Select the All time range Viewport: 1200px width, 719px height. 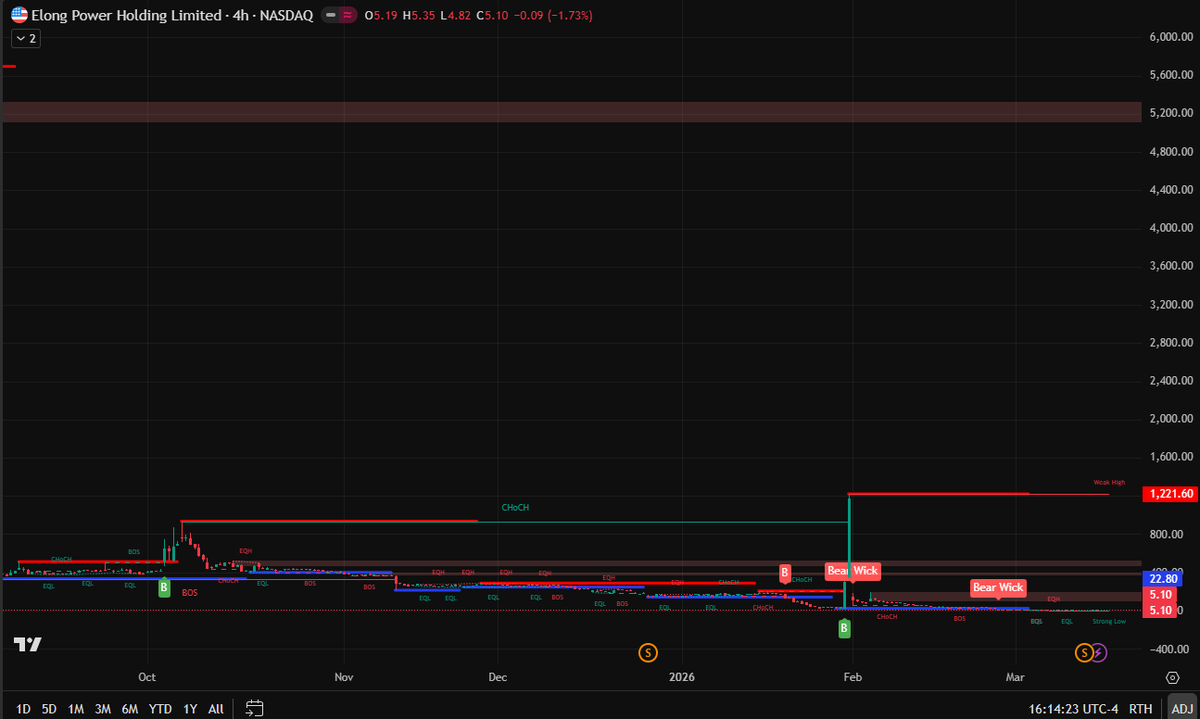point(215,707)
